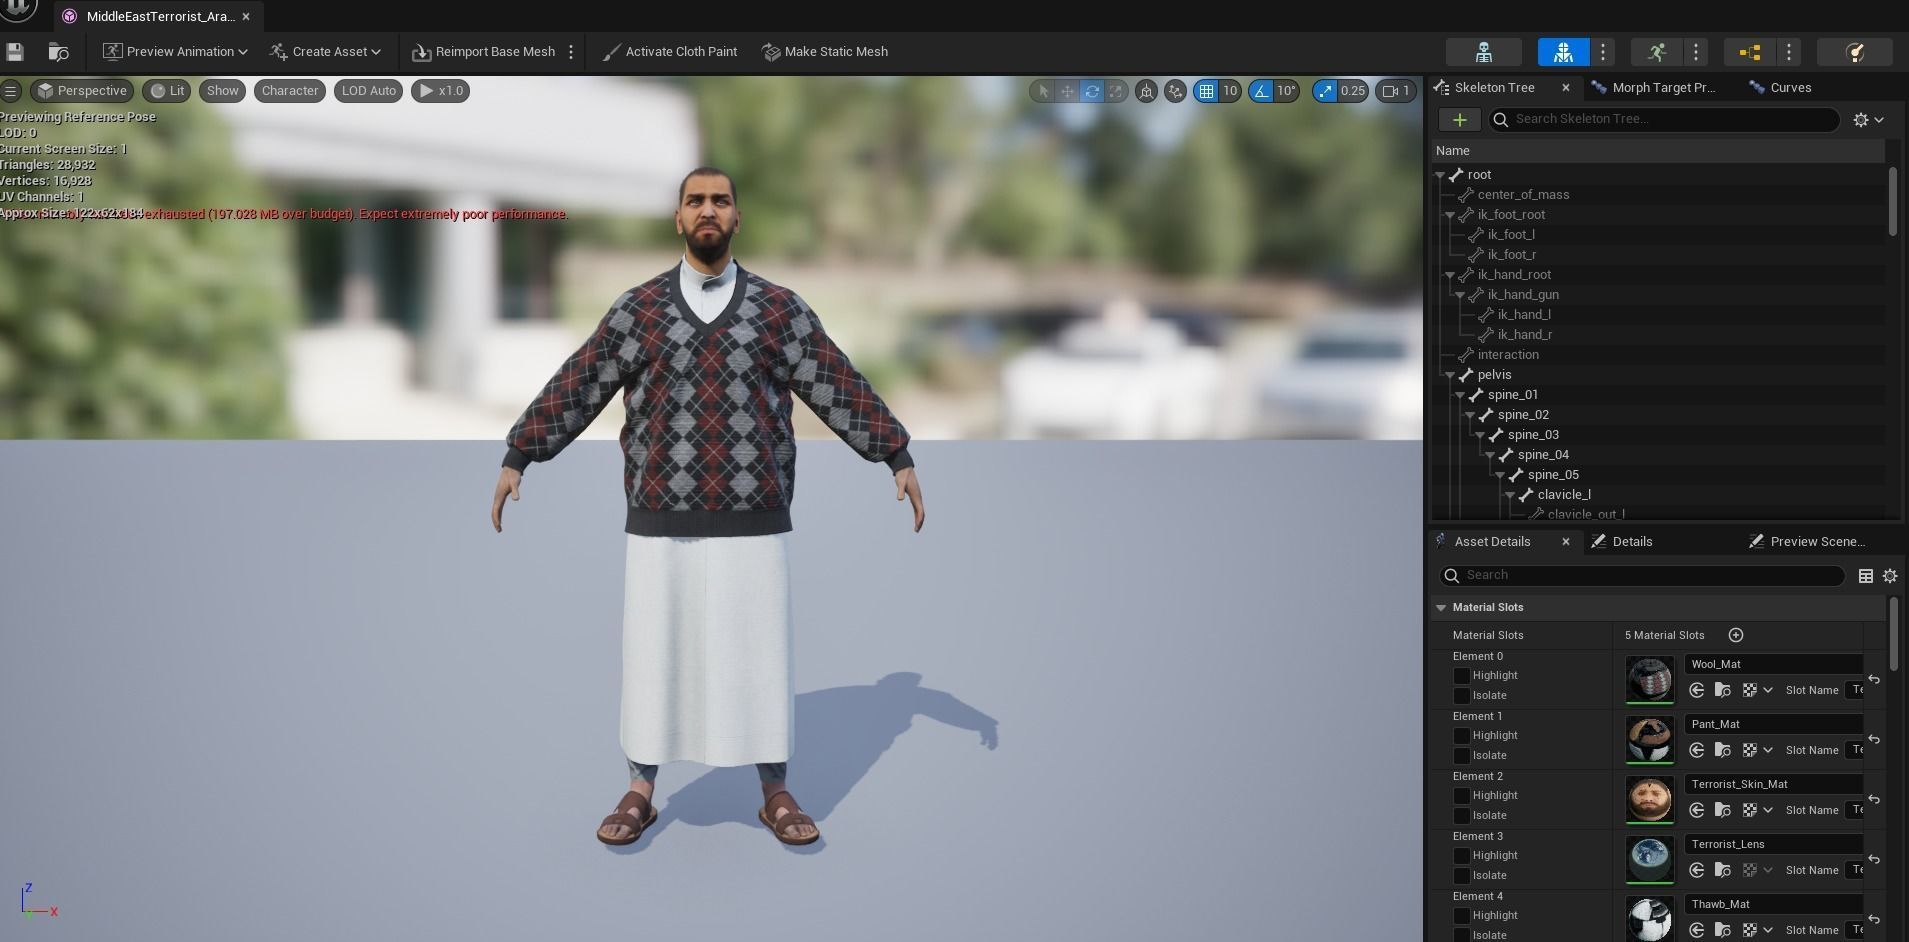Screen dimensions: 1909x942
Task: Open the Show viewport menu
Action: pos(222,91)
